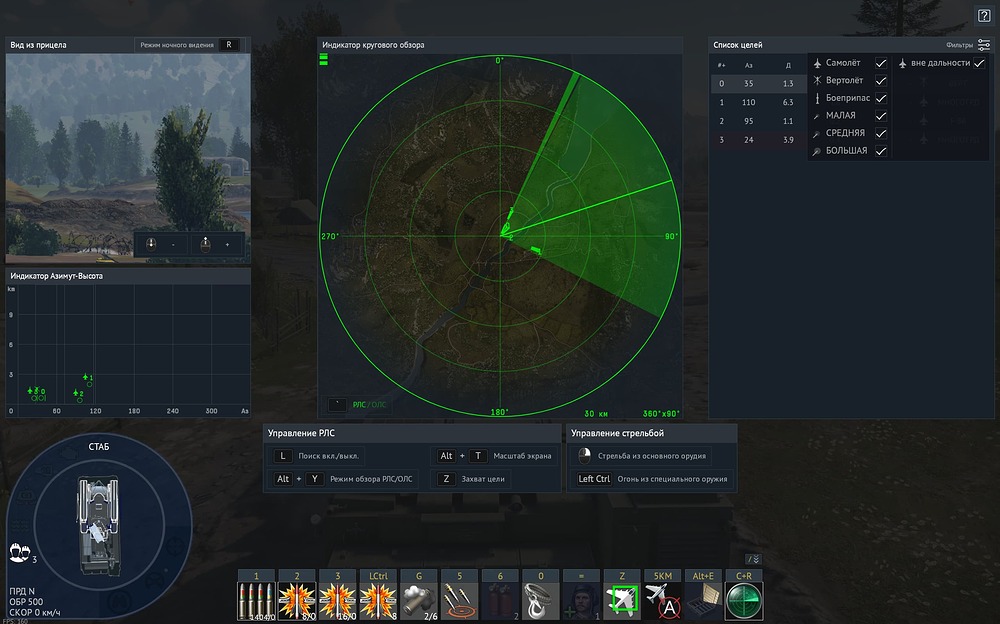
Task: Open the radar display icon C+R
Action: [744, 601]
